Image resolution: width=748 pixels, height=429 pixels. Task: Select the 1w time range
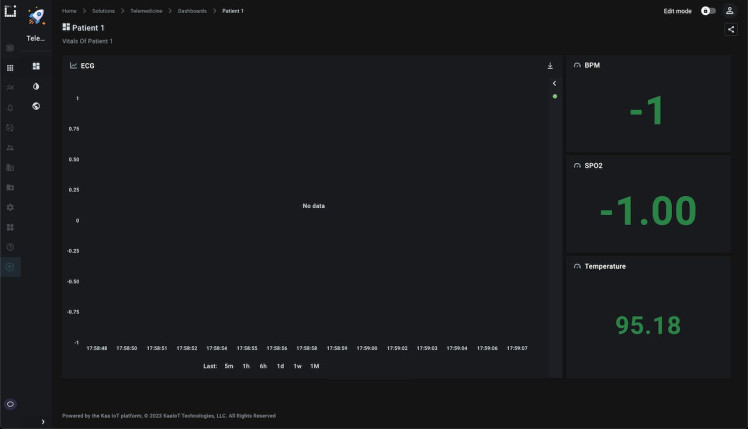coord(297,366)
